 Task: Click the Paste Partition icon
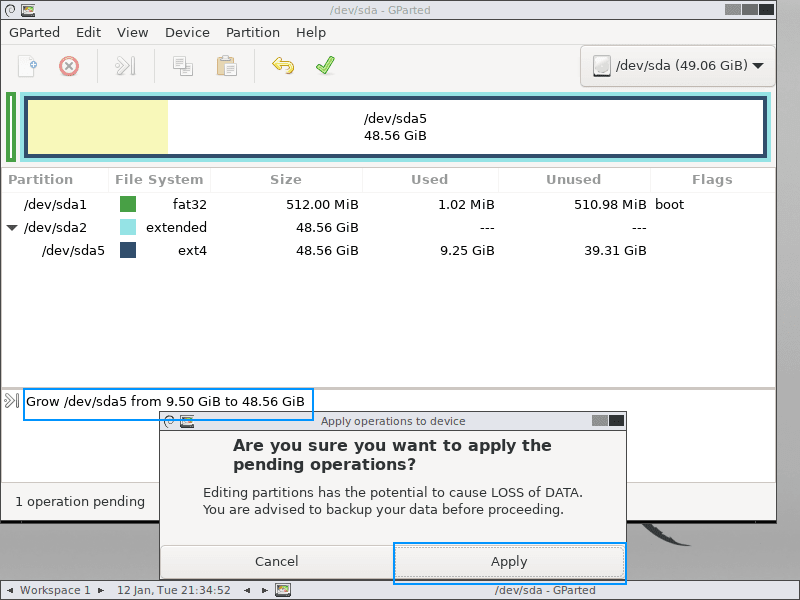point(225,66)
